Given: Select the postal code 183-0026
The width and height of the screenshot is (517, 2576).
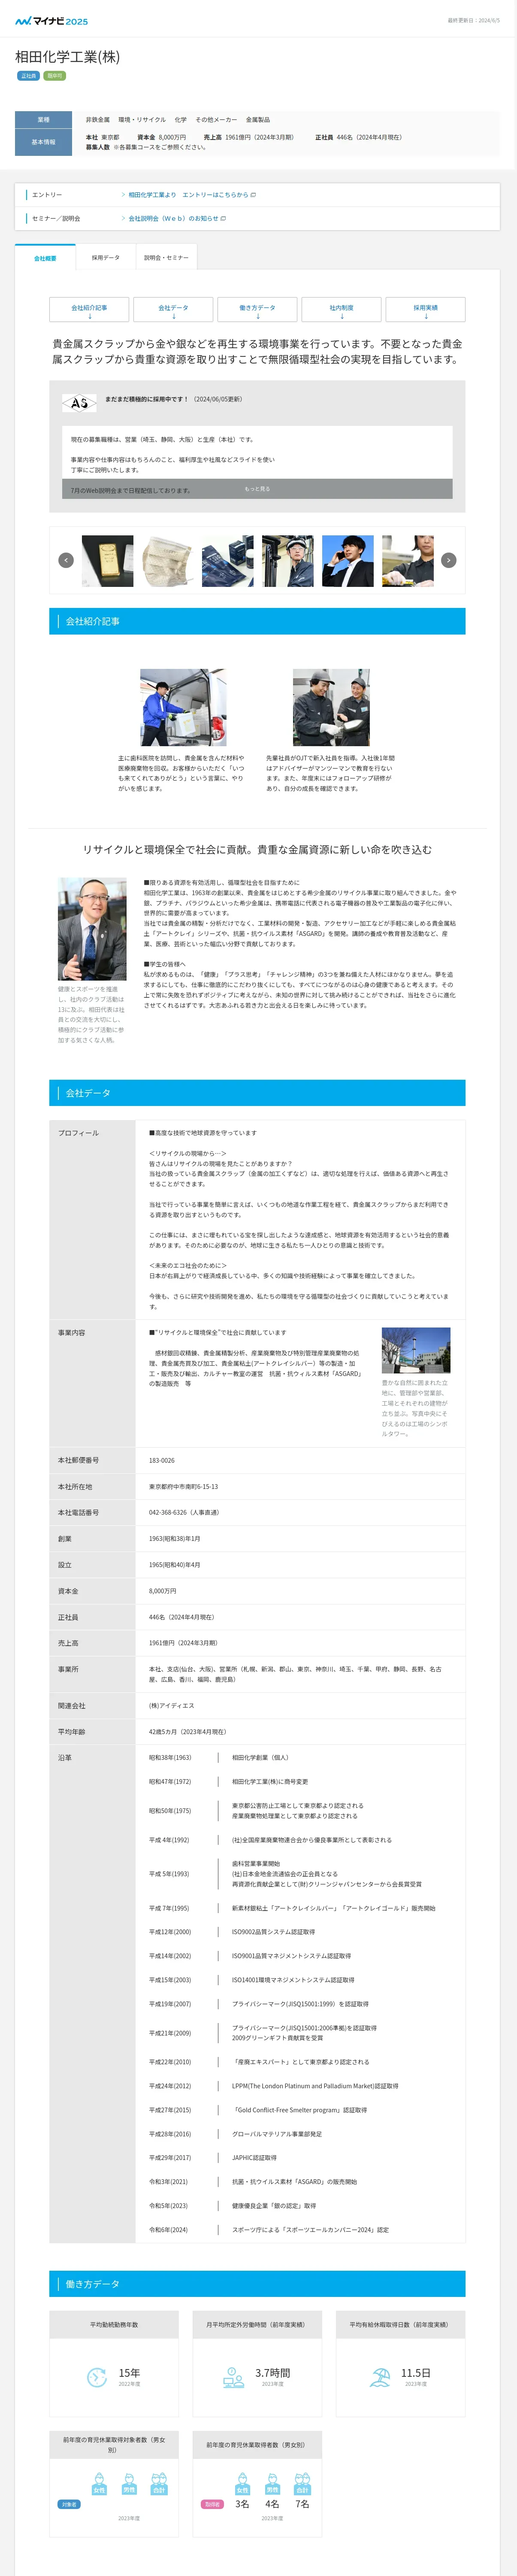Looking at the screenshot, I should pyautogui.click(x=162, y=1461).
